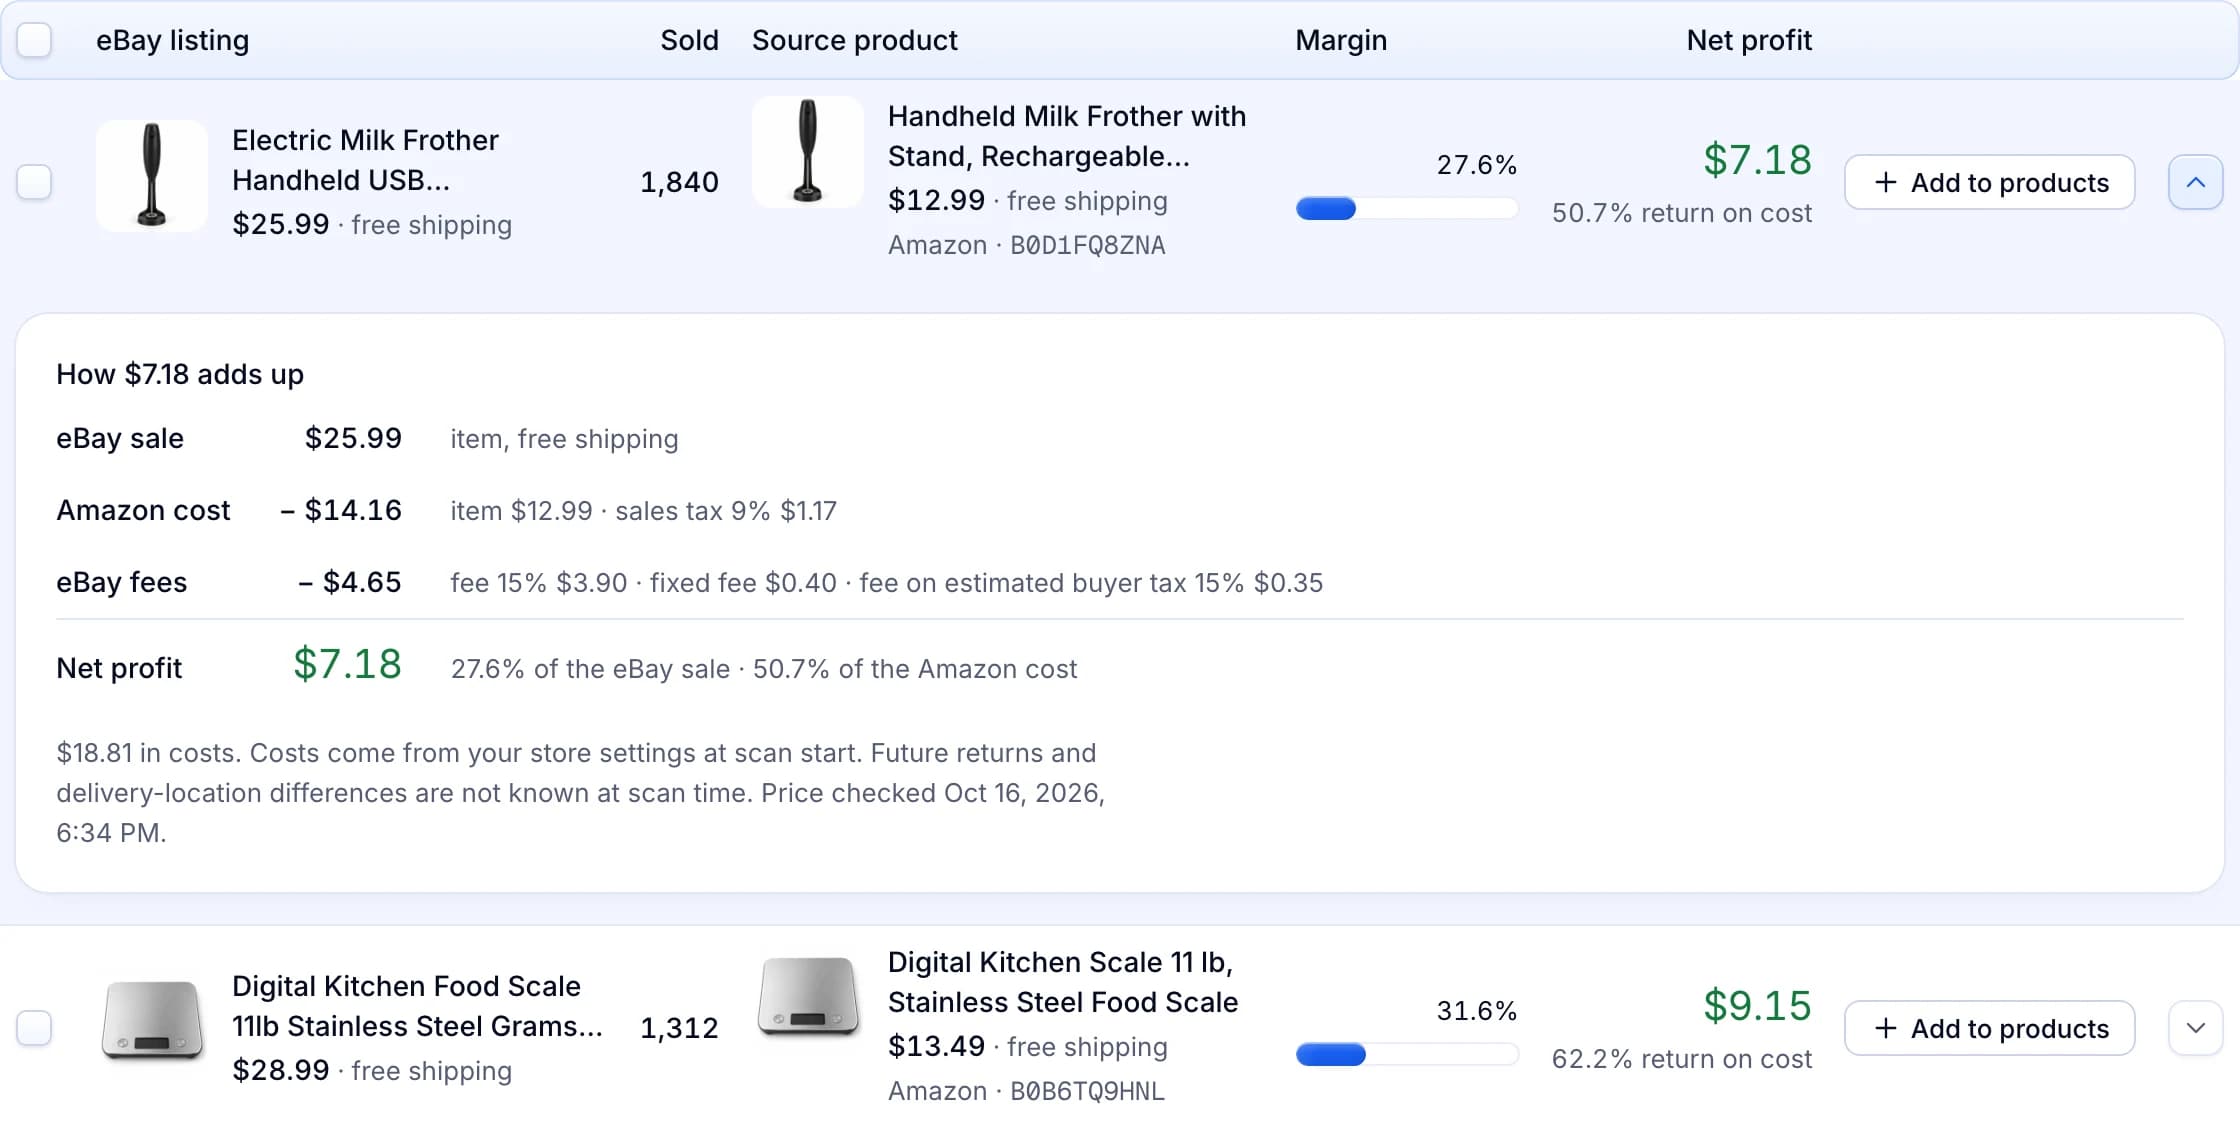
Task: Click the eBay fees – $4.65 amount
Action: click(x=350, y=582)
